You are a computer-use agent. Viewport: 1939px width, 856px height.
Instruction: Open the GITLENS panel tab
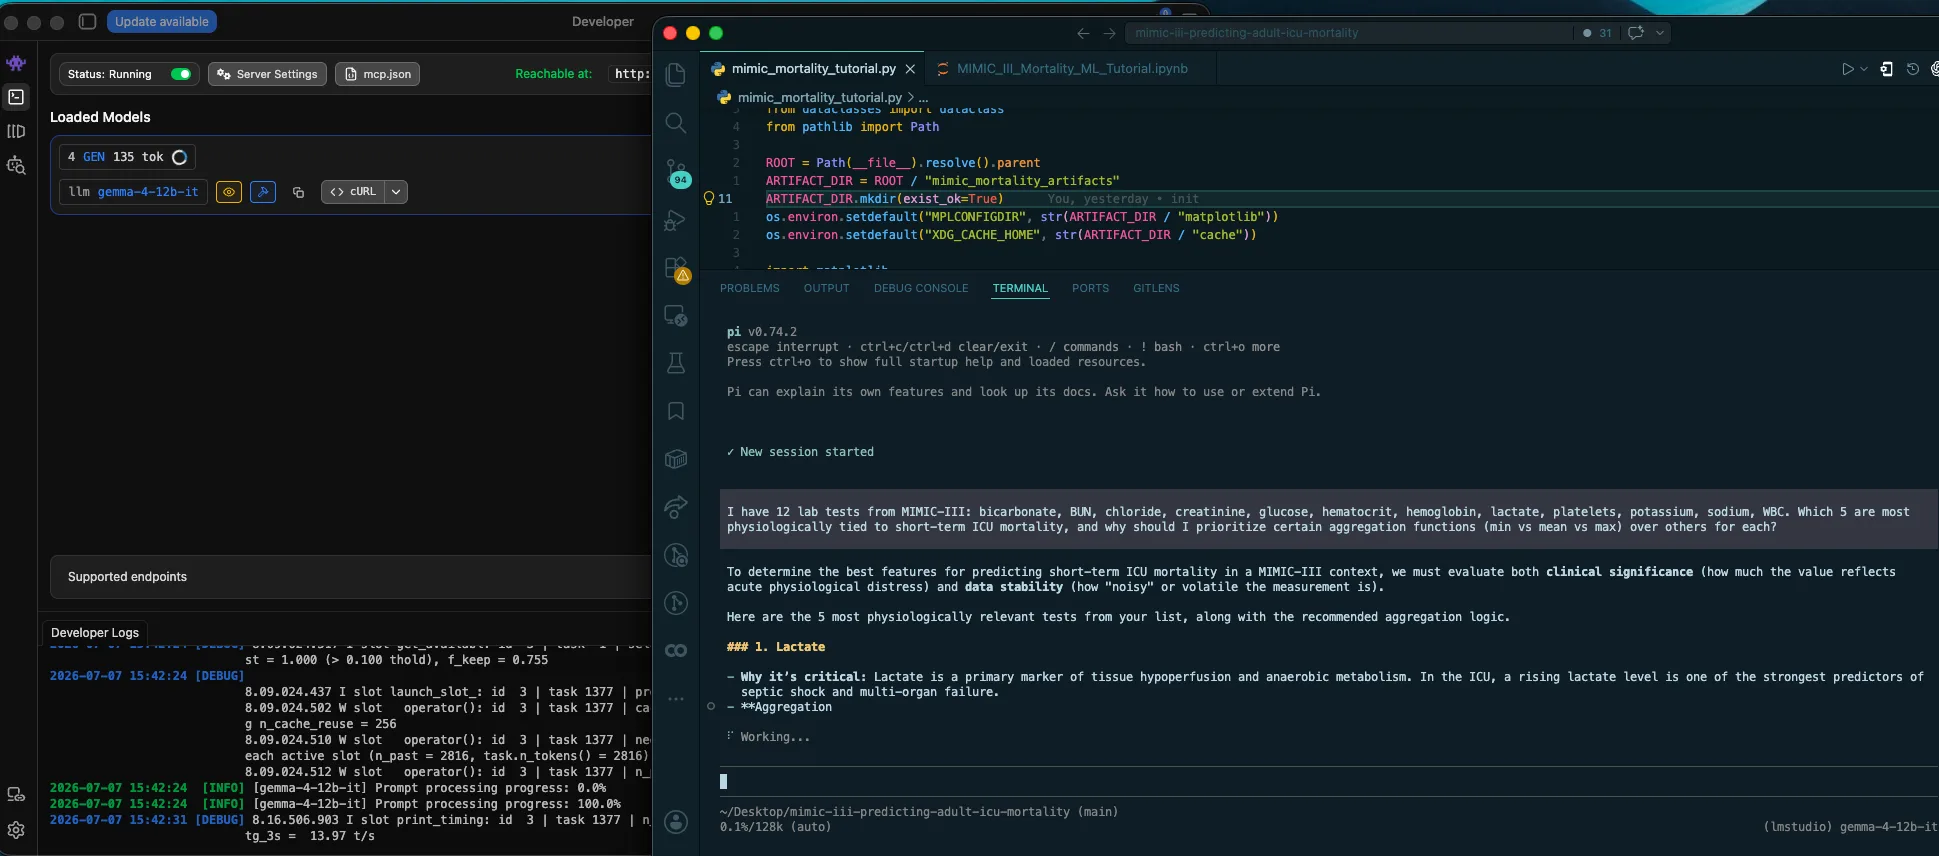(x=1156, y=288)
